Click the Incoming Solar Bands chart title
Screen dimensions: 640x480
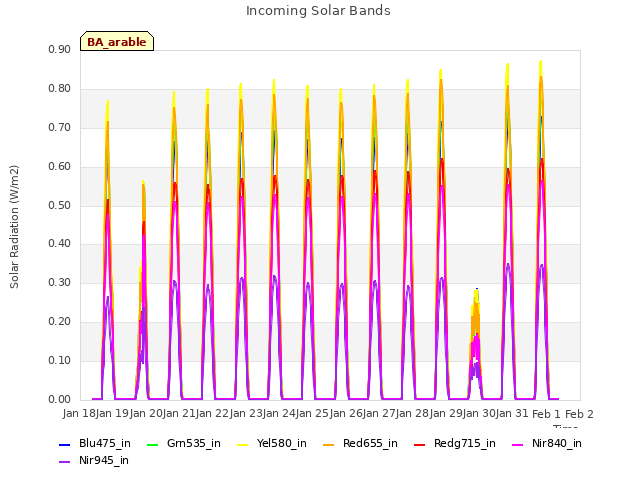(x=318, y=11)
